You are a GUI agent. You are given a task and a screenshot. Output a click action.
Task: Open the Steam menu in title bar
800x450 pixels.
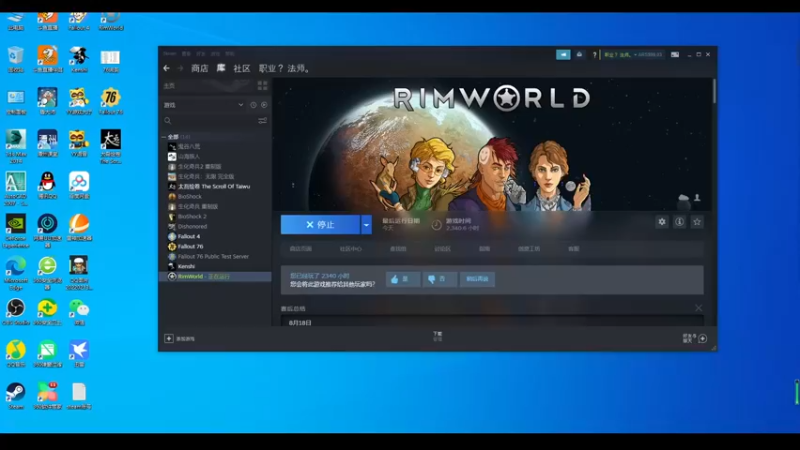(x=169, y=54)
